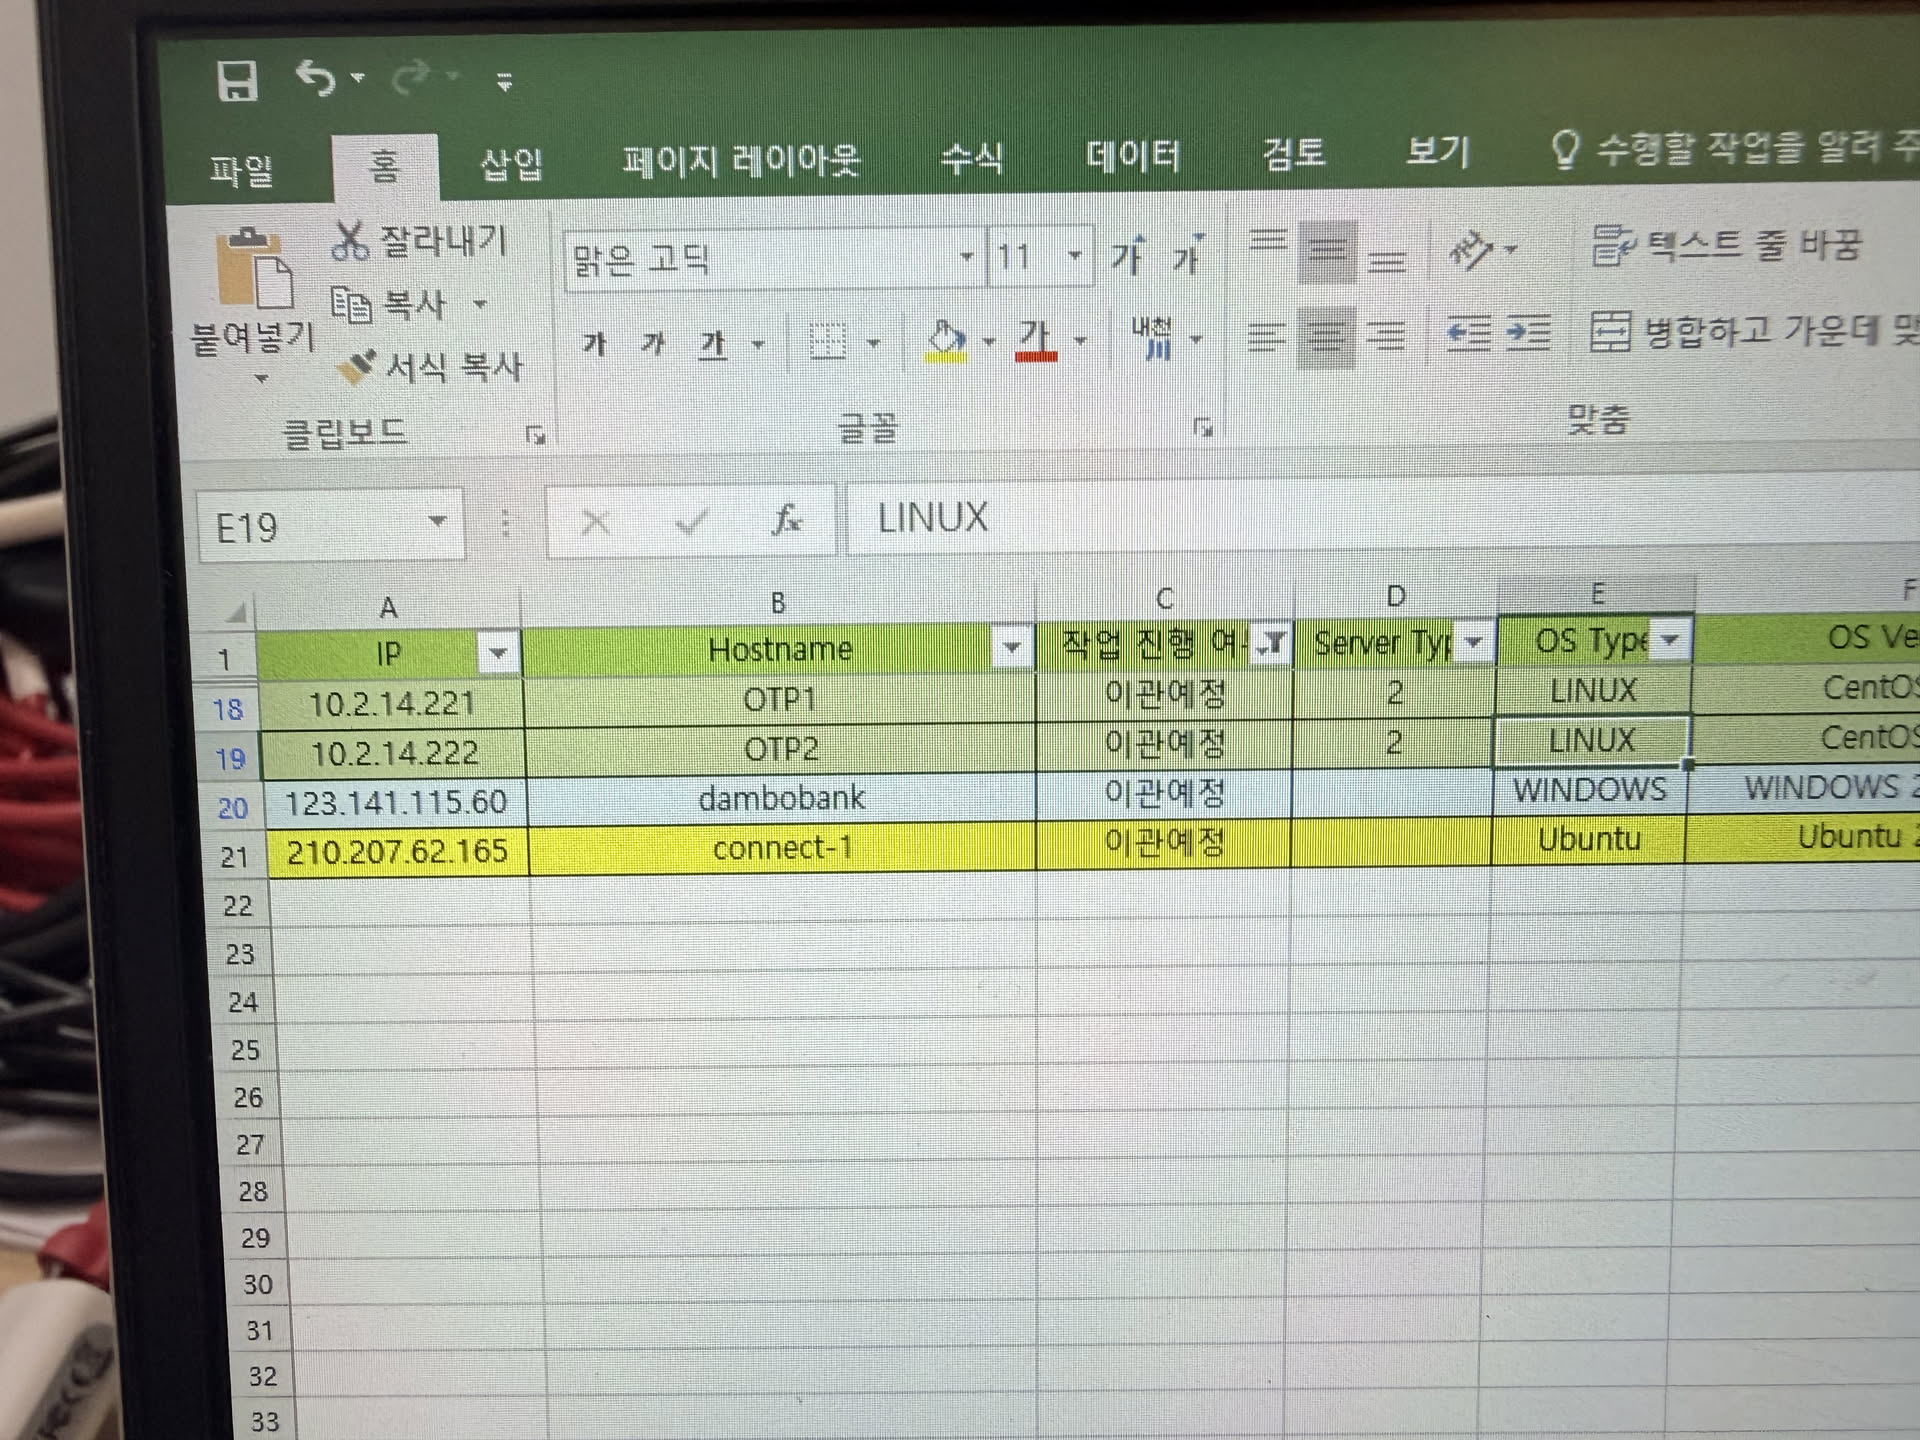Expand the font size dropdown
This screenshot has width=1920, height=1440.
coord(1075,256)
